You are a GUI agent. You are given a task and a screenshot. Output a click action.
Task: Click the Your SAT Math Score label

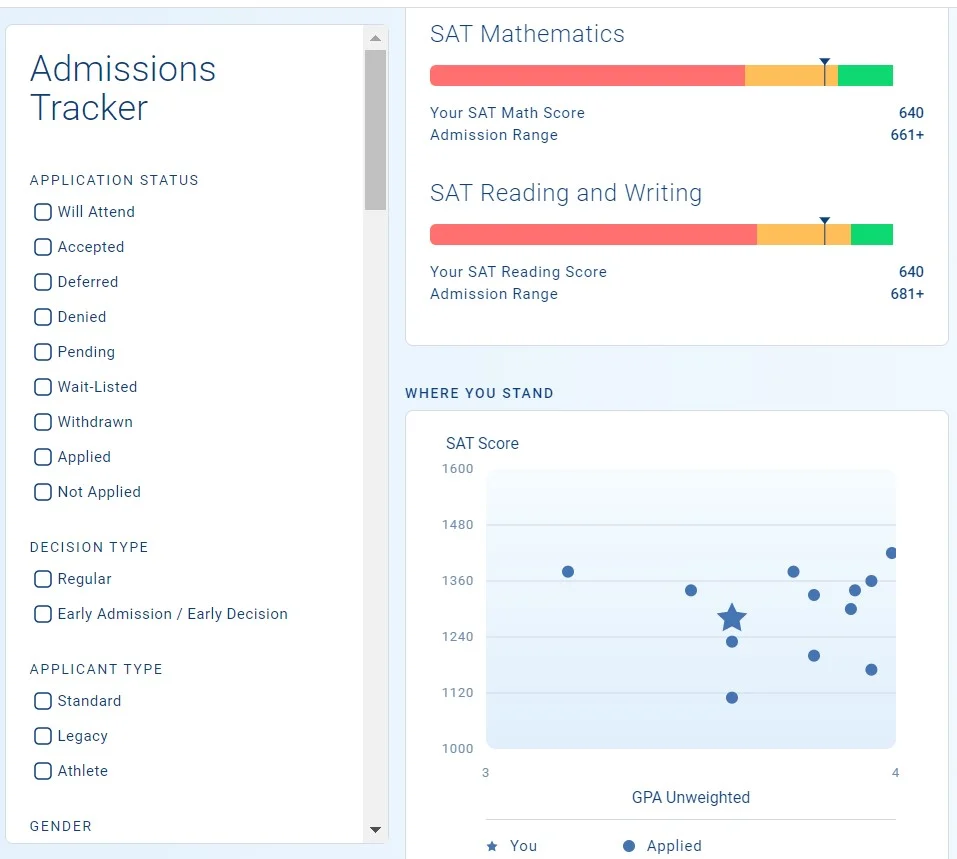(507, 113)
